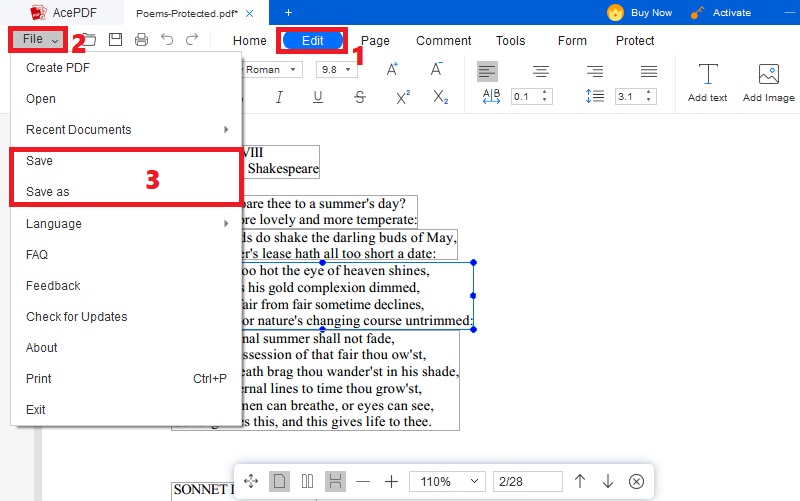The width and height of the screenshot is (800, 501).
Task: Select the Add Image tool
Action: point(768,83)
